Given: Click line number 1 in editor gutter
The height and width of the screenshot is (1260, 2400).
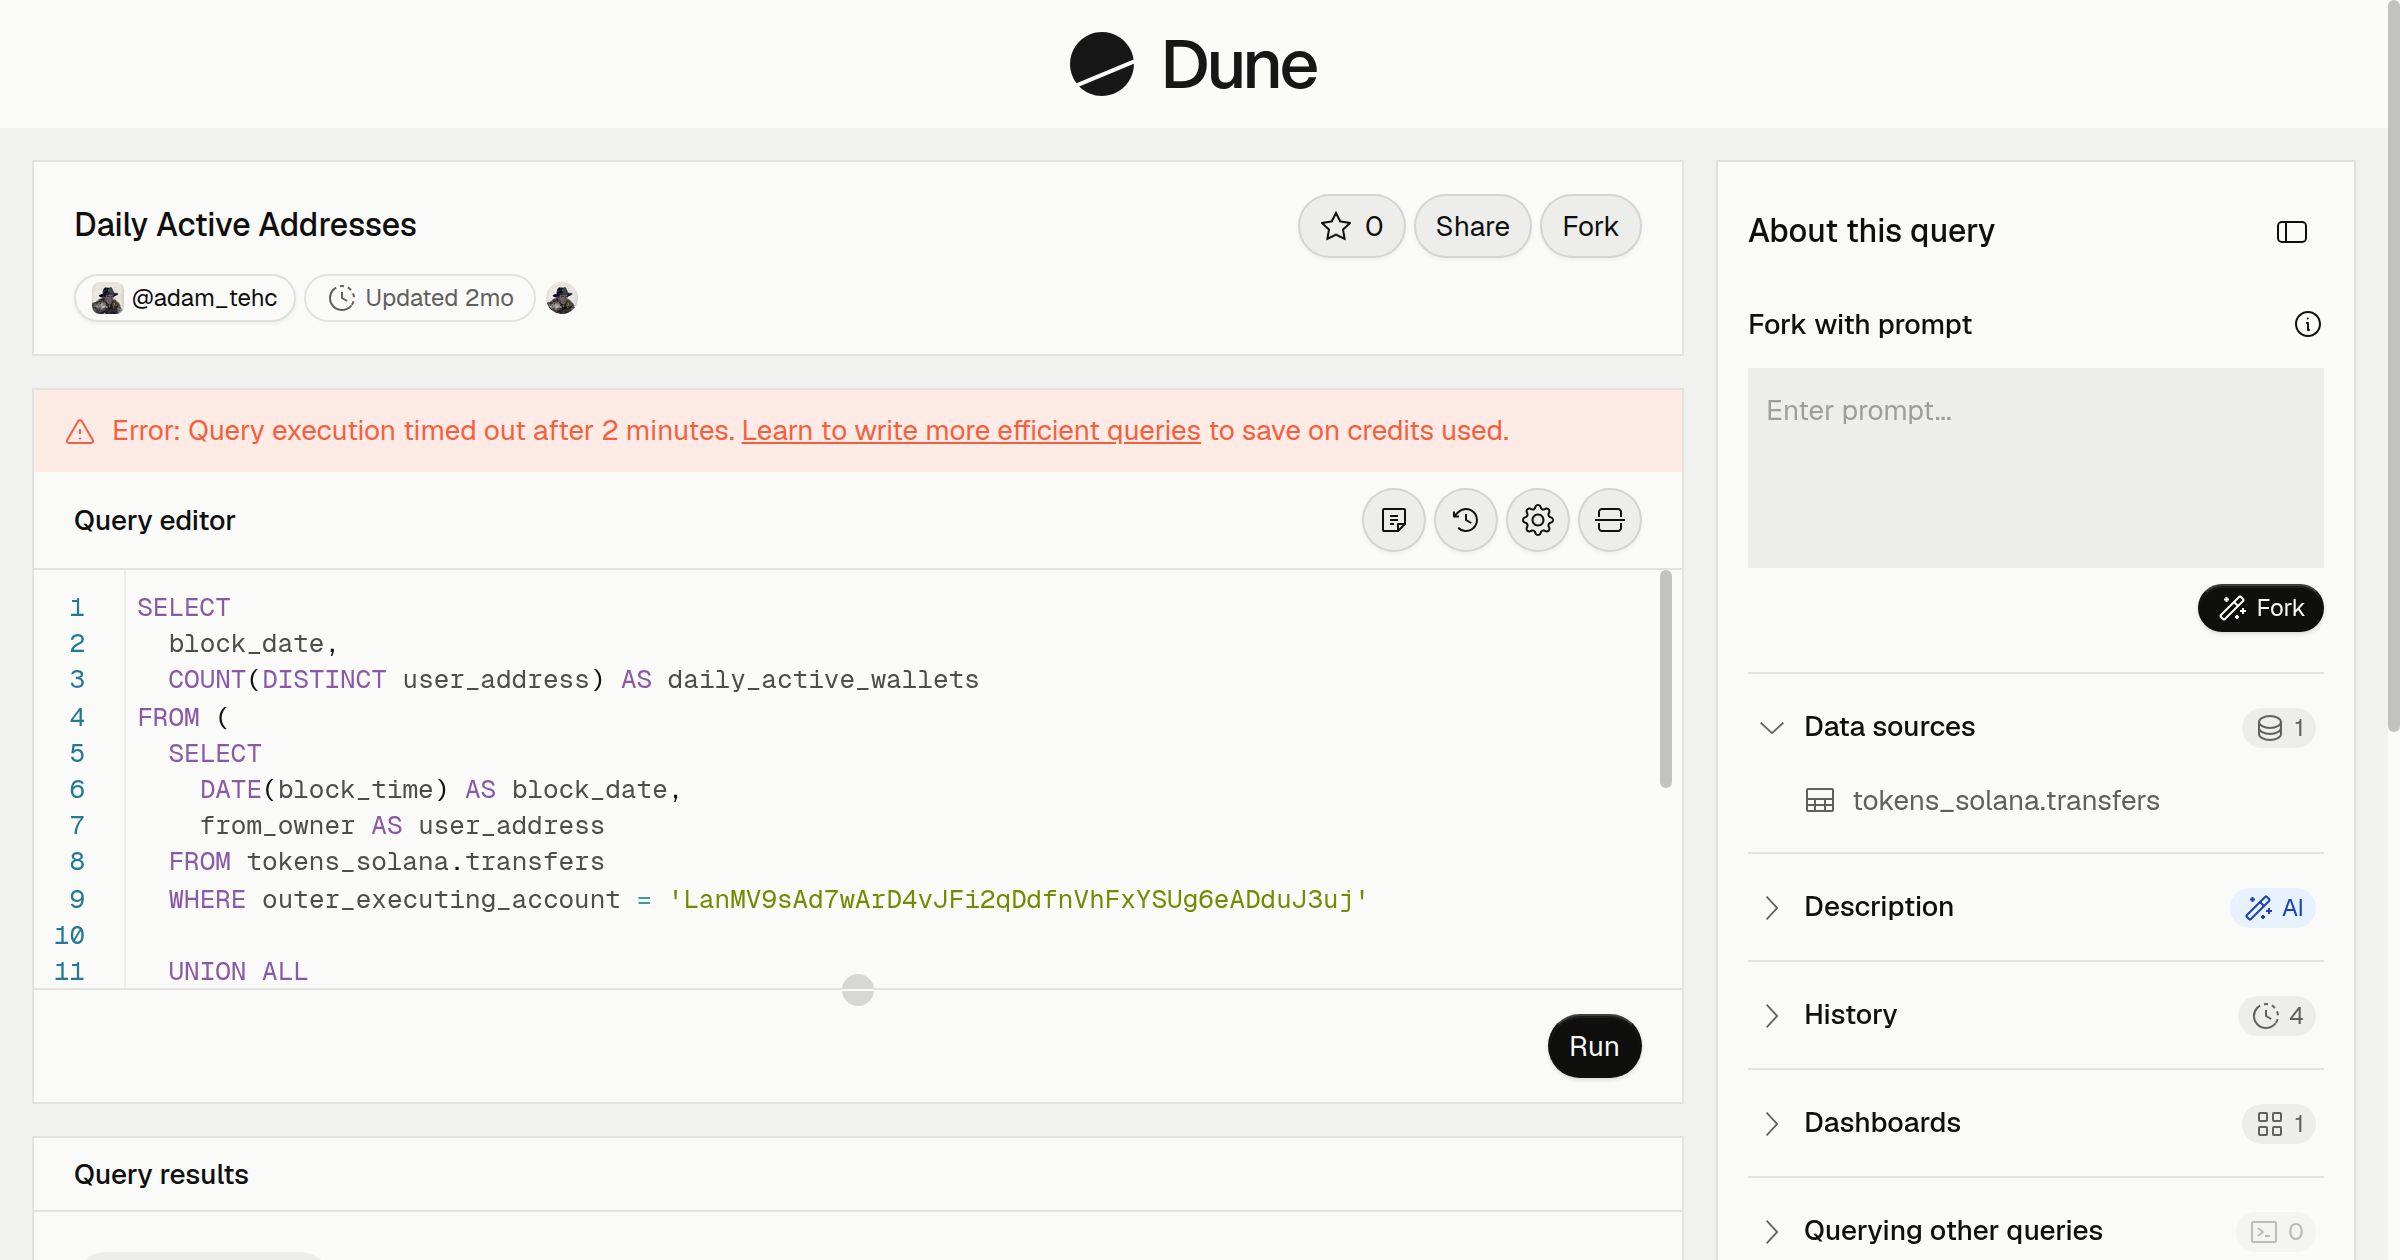Looking at the screenshot, I should coord(77,607).
